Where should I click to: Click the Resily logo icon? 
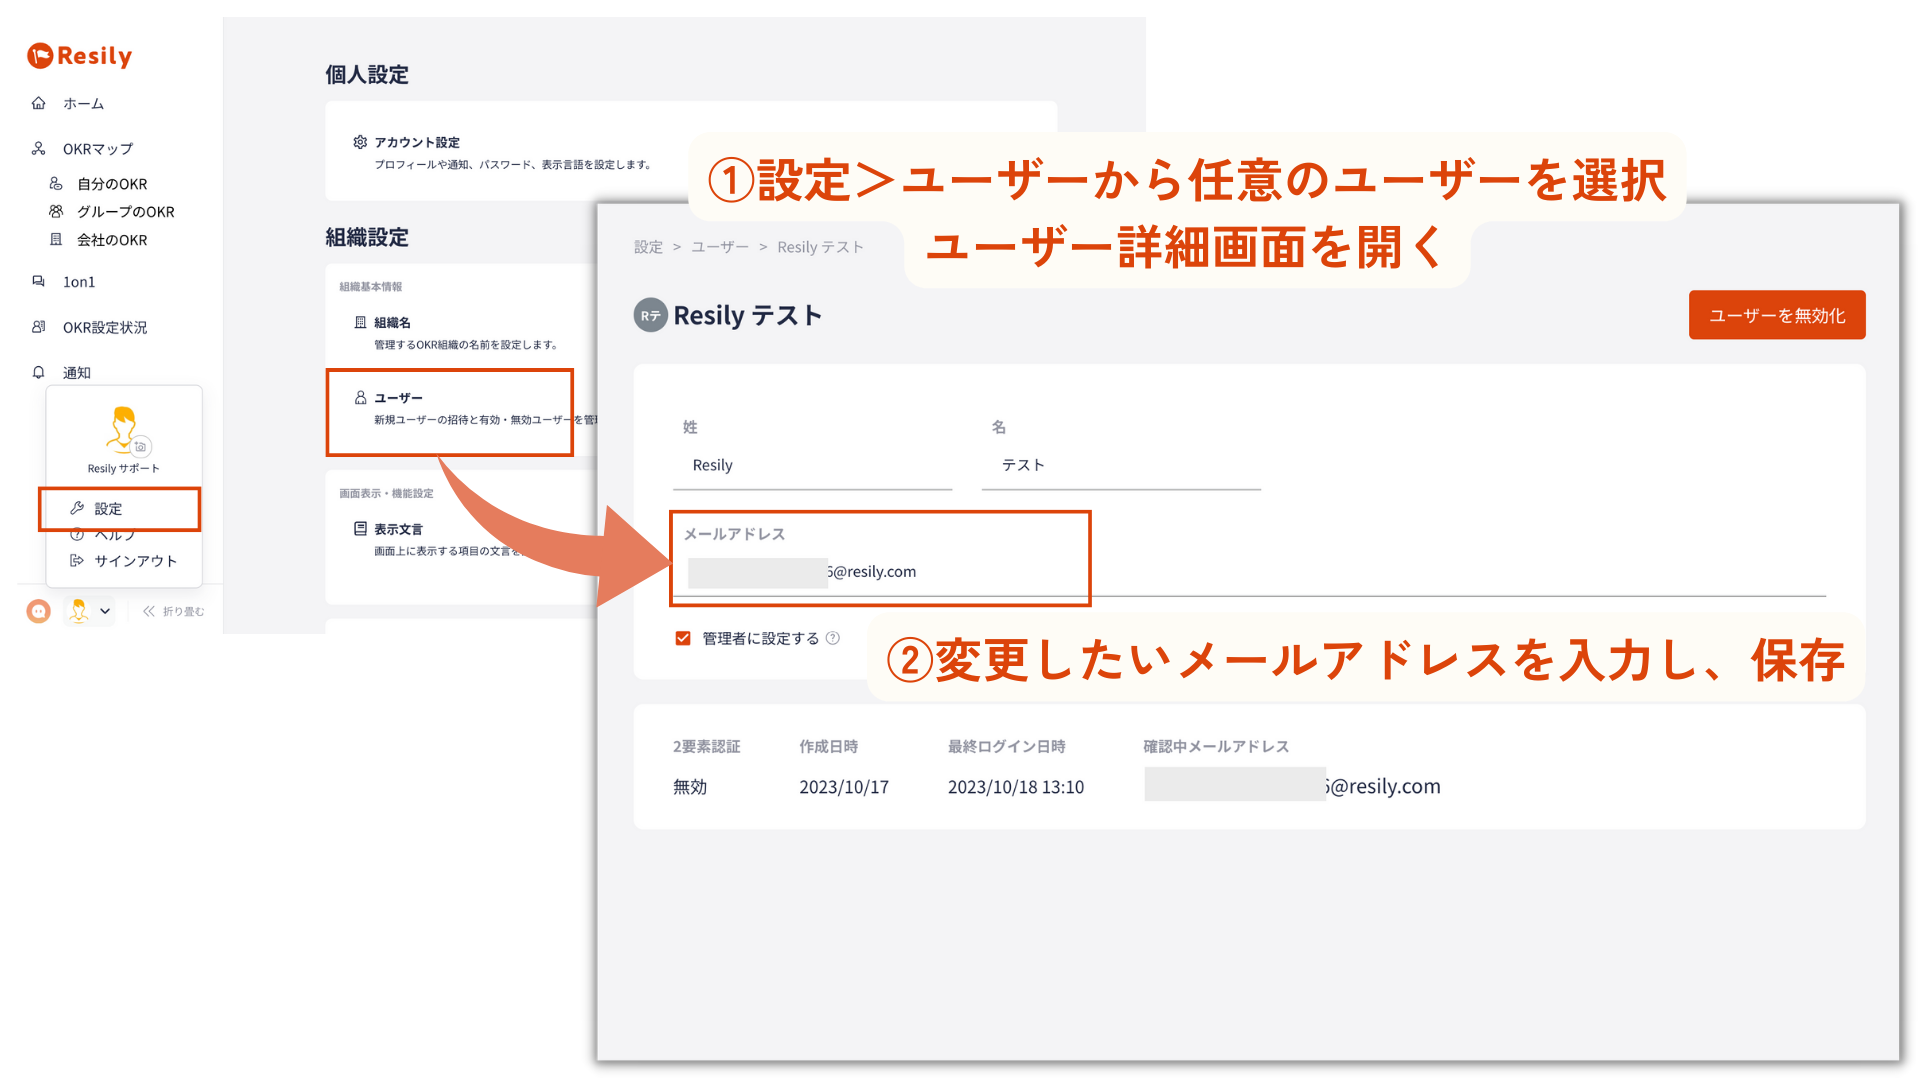click(40, 56)
